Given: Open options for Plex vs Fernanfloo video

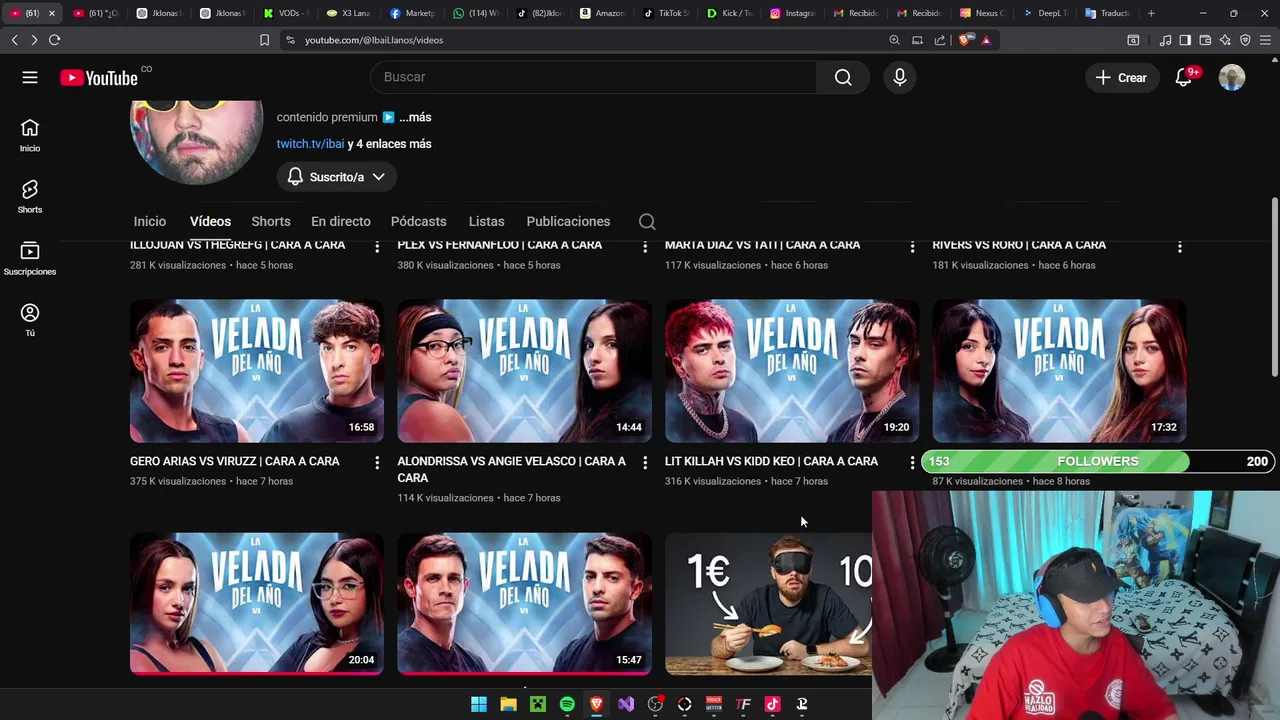Looking at the screenshot, I should 645,246.
